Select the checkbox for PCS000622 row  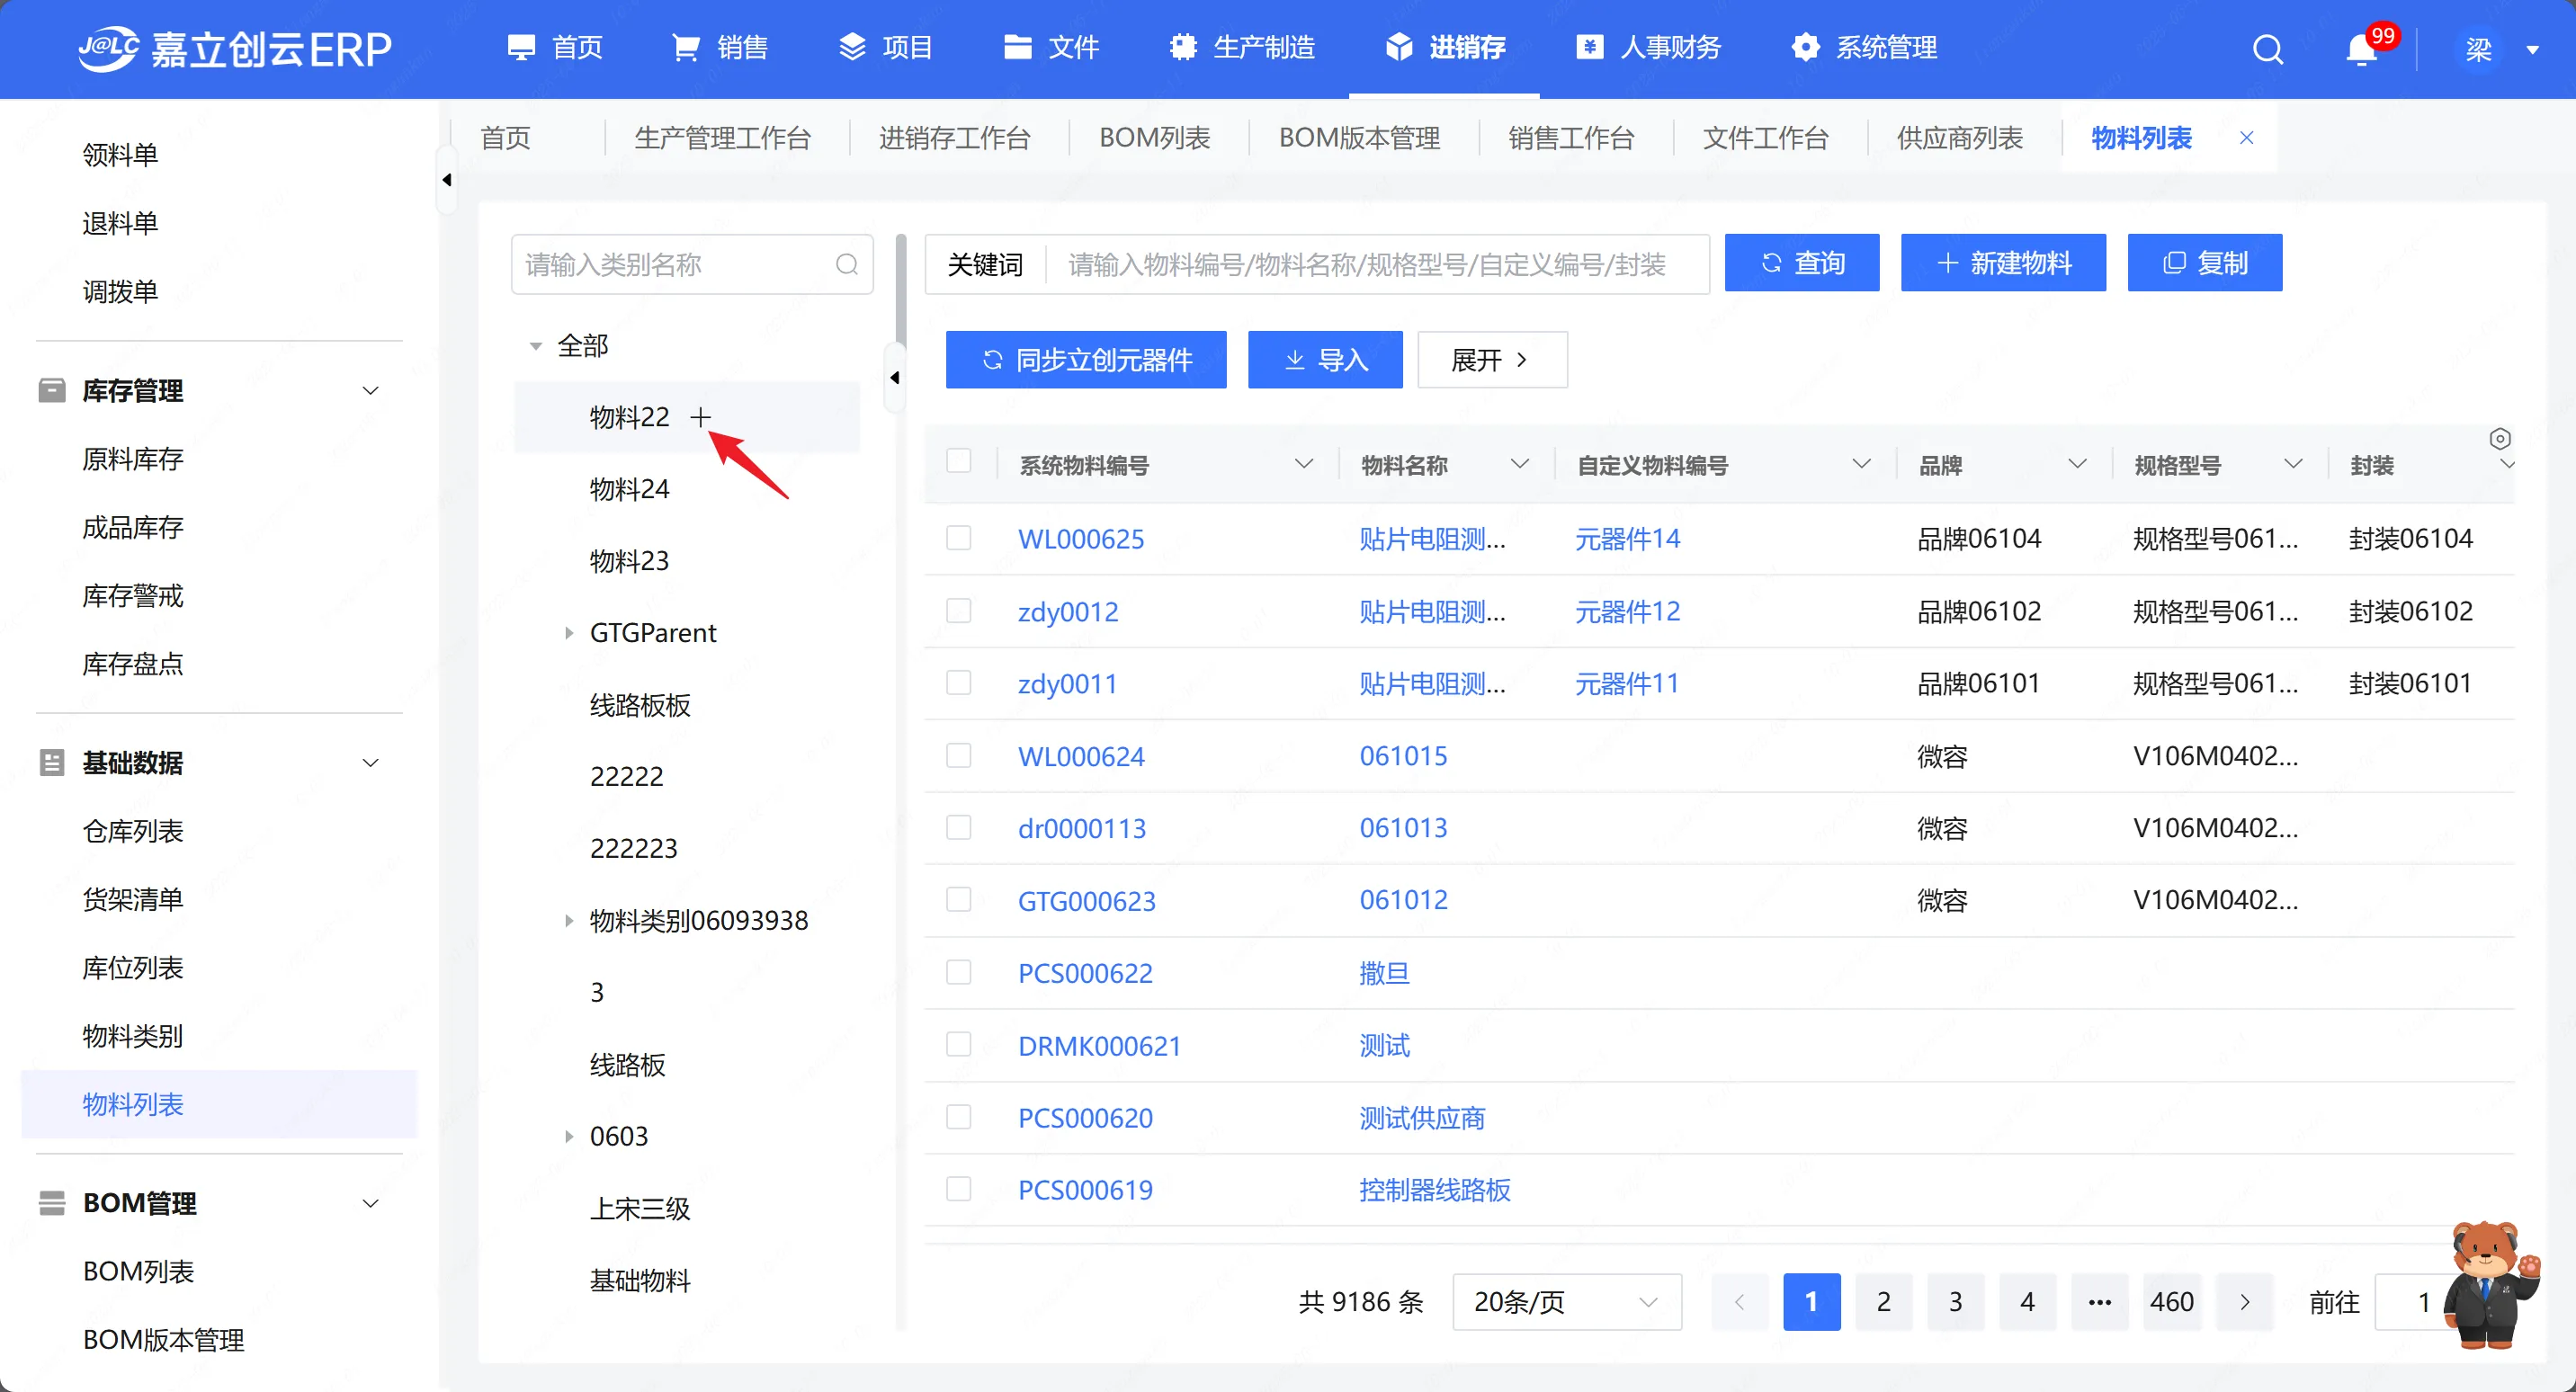tap(958, 972)
